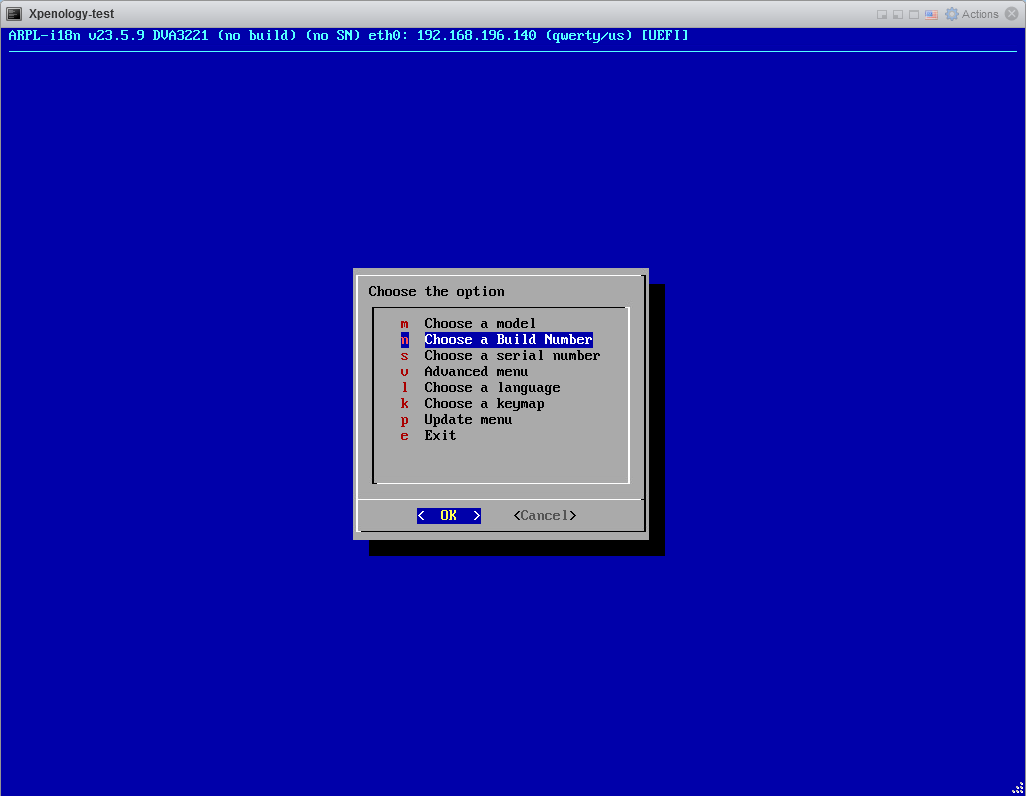Select "Choose a language" option
1026x796 pixels.
click(492, 388)
